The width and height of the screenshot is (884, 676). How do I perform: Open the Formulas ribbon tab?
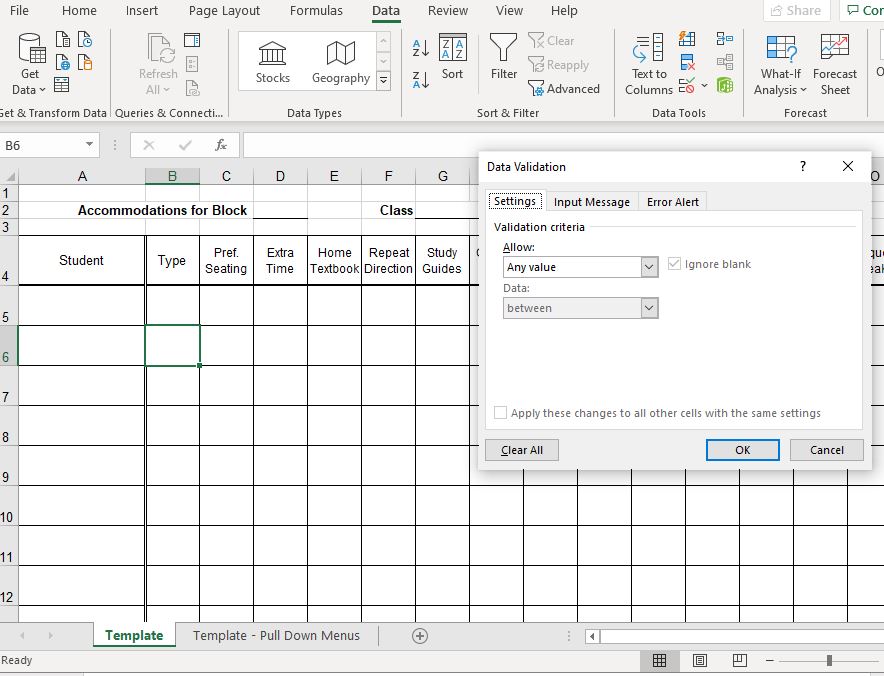tap(316, 11)
